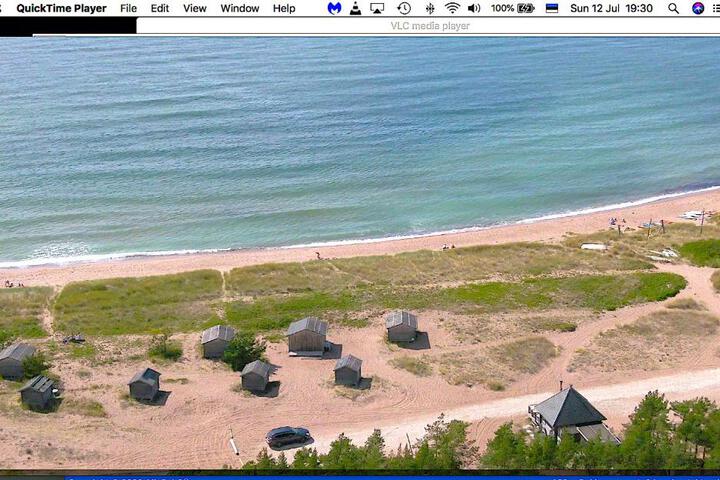Open the Wi-Fi network menu
720x480 pixels.
point(452,8)
